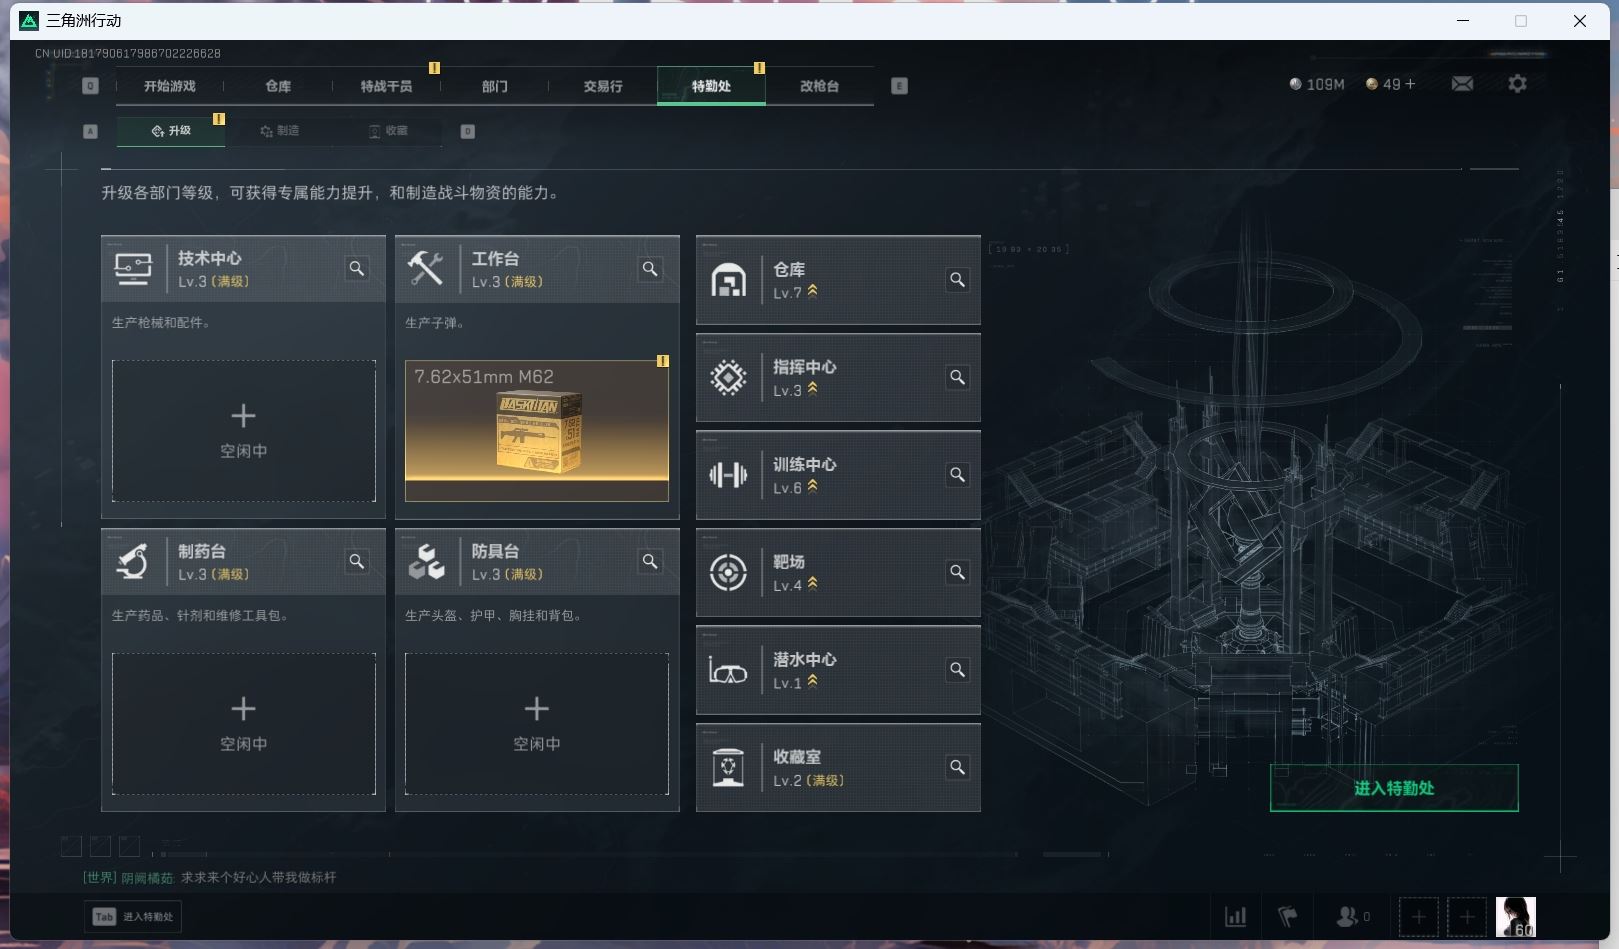This screenshot has height=949, width=1619.
Task: Expand 潜水中心 Lv.1 upgrade entry
Action: click(838, 670)
